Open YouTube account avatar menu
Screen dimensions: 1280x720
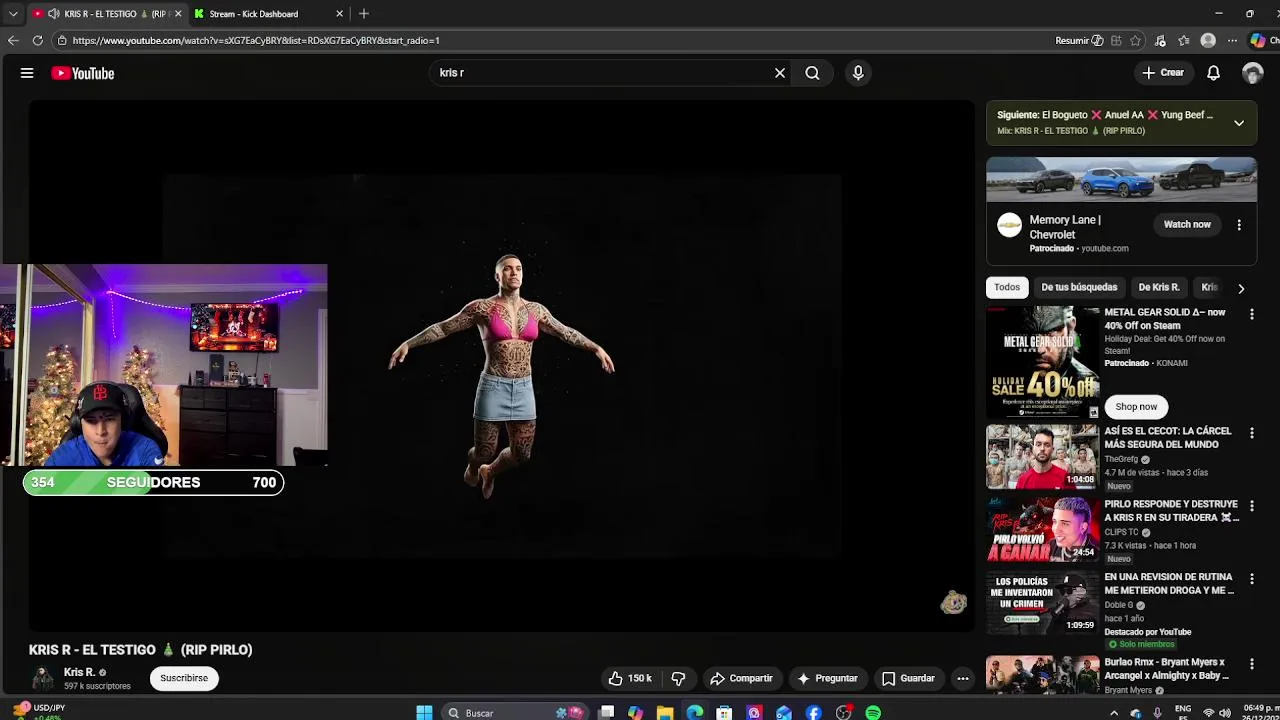[1253, 73]
